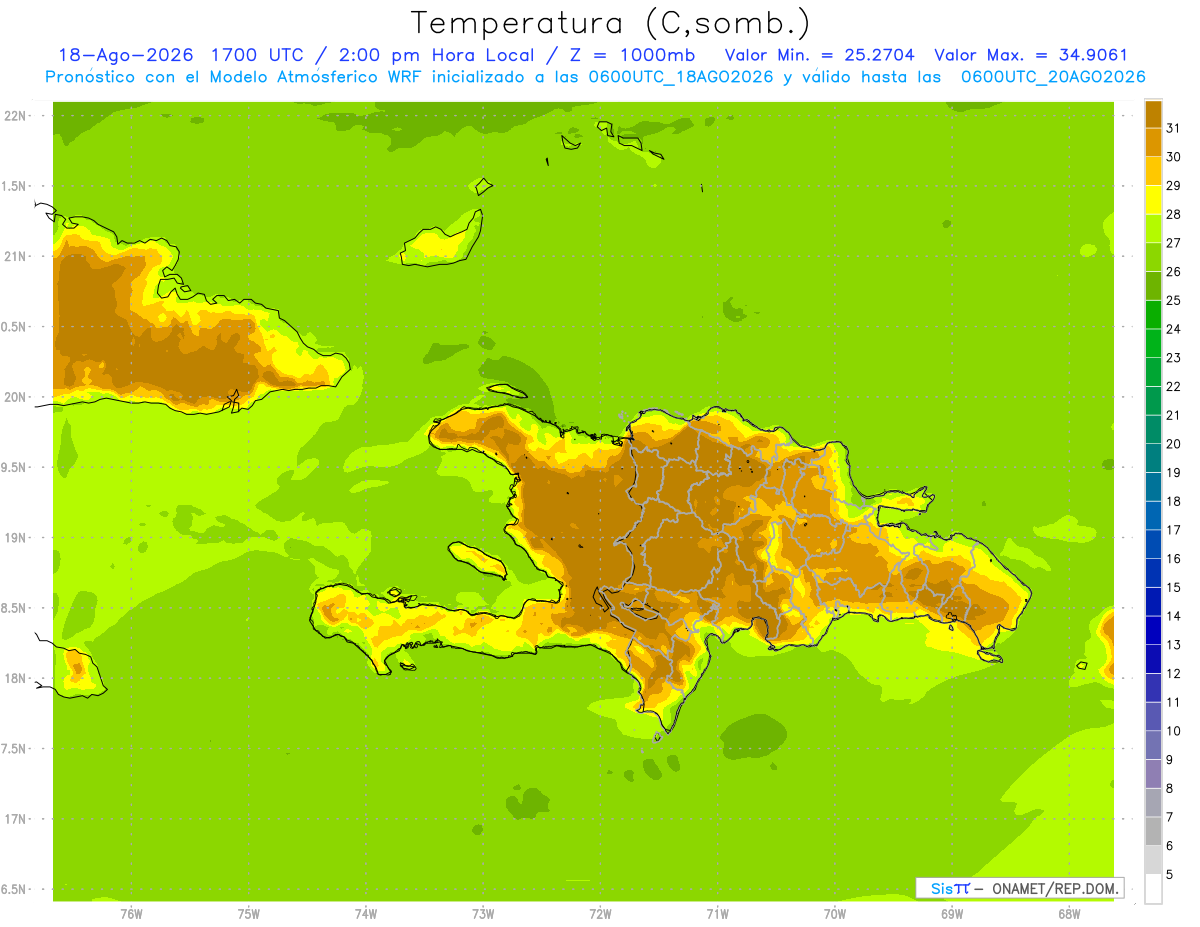Click the "75W" longitude label
Screen dimensions: 1200x927
point(249,914)
